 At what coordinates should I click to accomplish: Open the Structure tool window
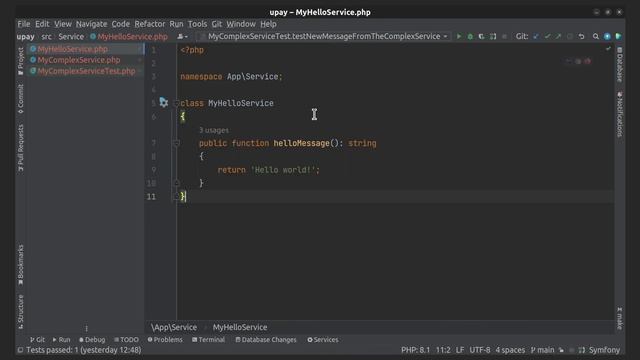coord(20,312)
